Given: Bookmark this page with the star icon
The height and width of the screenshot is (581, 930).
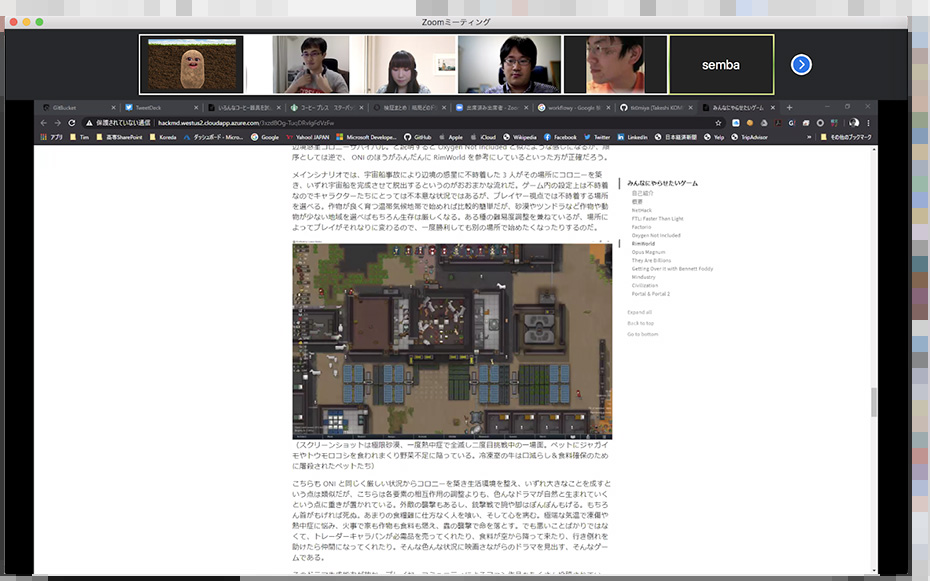Looking at the screenshot, I should pyautogui.click(x=718, y=123).
